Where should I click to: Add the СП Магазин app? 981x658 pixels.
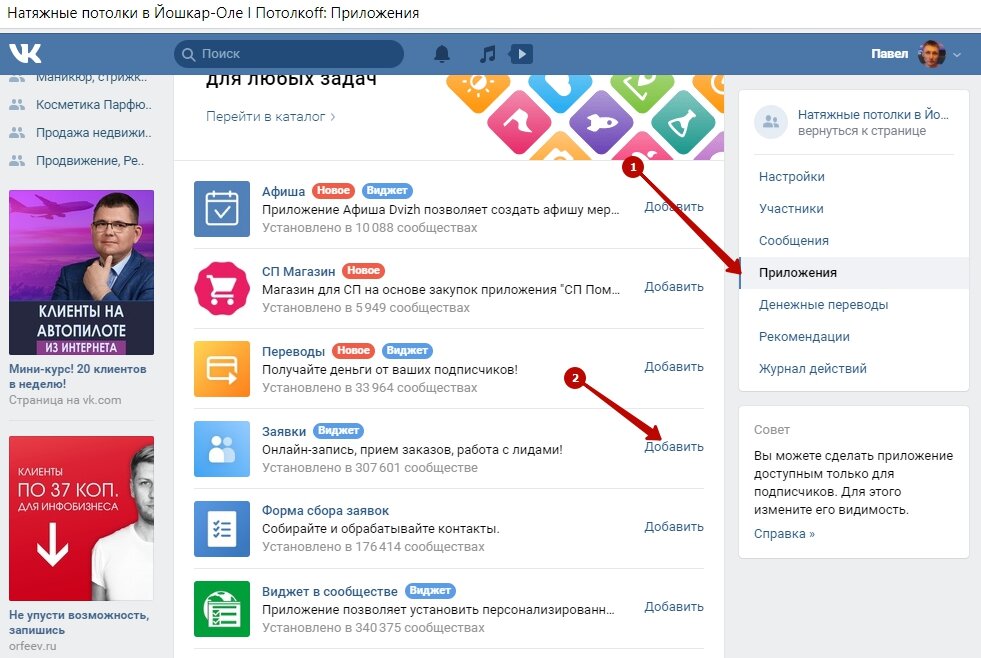tap(674, 286)
